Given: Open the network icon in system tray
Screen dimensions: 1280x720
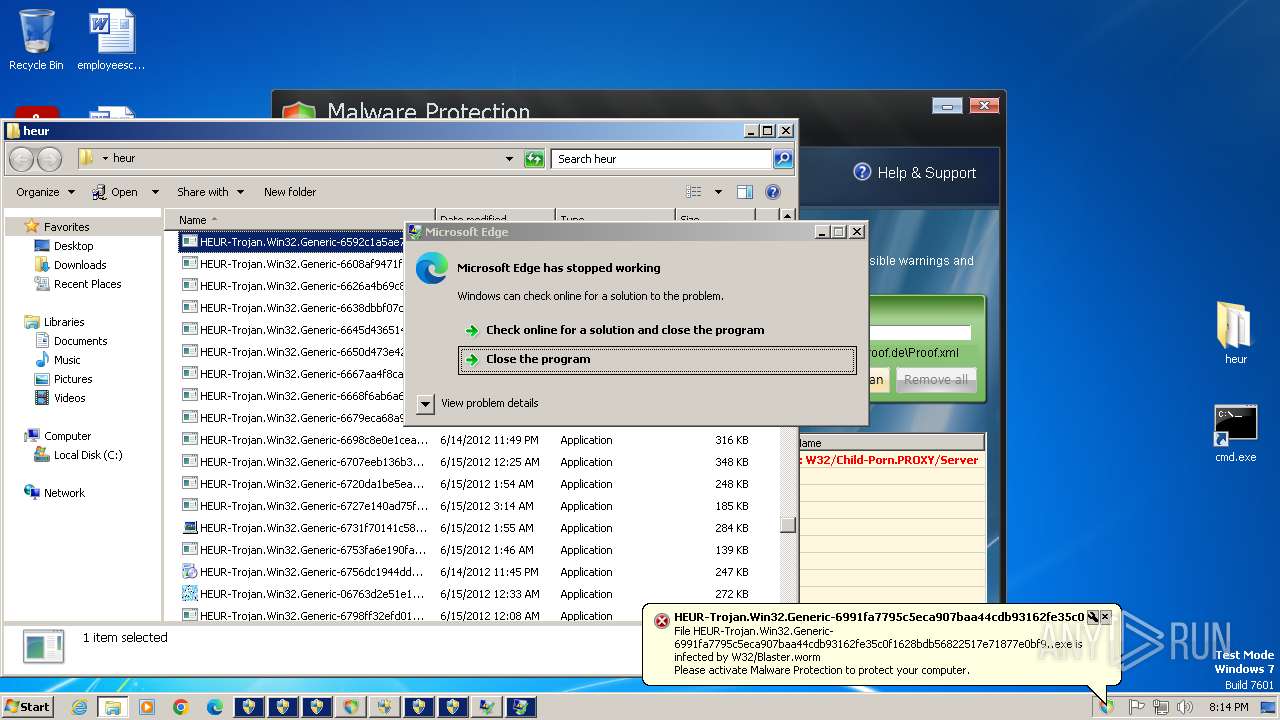Looking at the screenshot, I should [x=1161, y=707].
